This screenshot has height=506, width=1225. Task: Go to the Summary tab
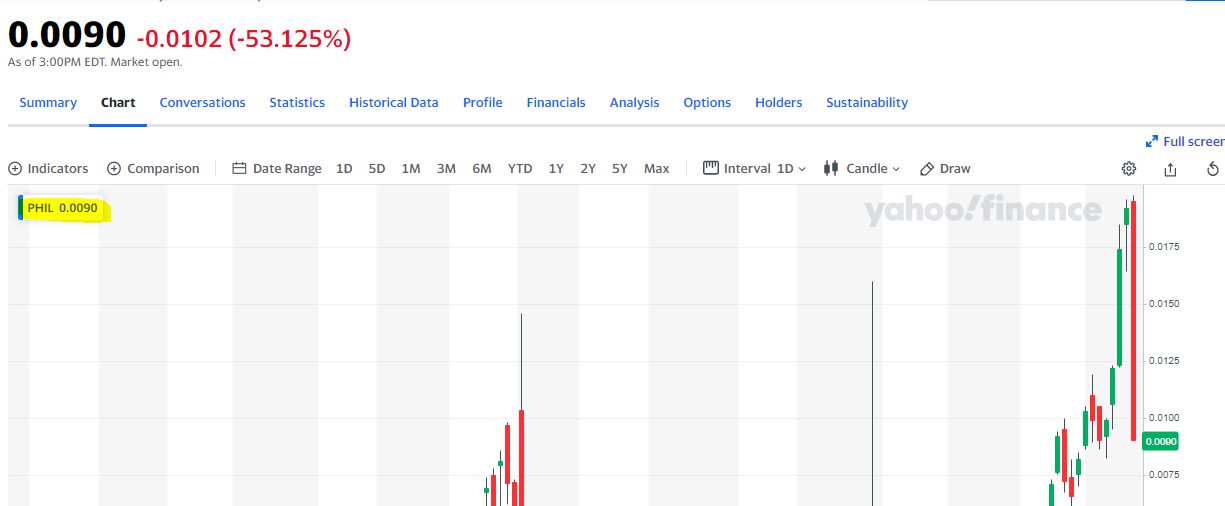coord(48,103)
